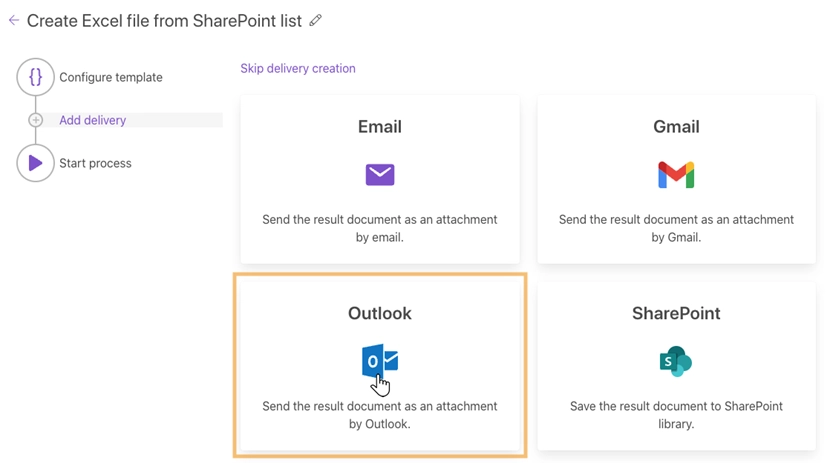
Task: Select the purple Email envelope icon
Action: pyautogui.click(x=380, y=175)
